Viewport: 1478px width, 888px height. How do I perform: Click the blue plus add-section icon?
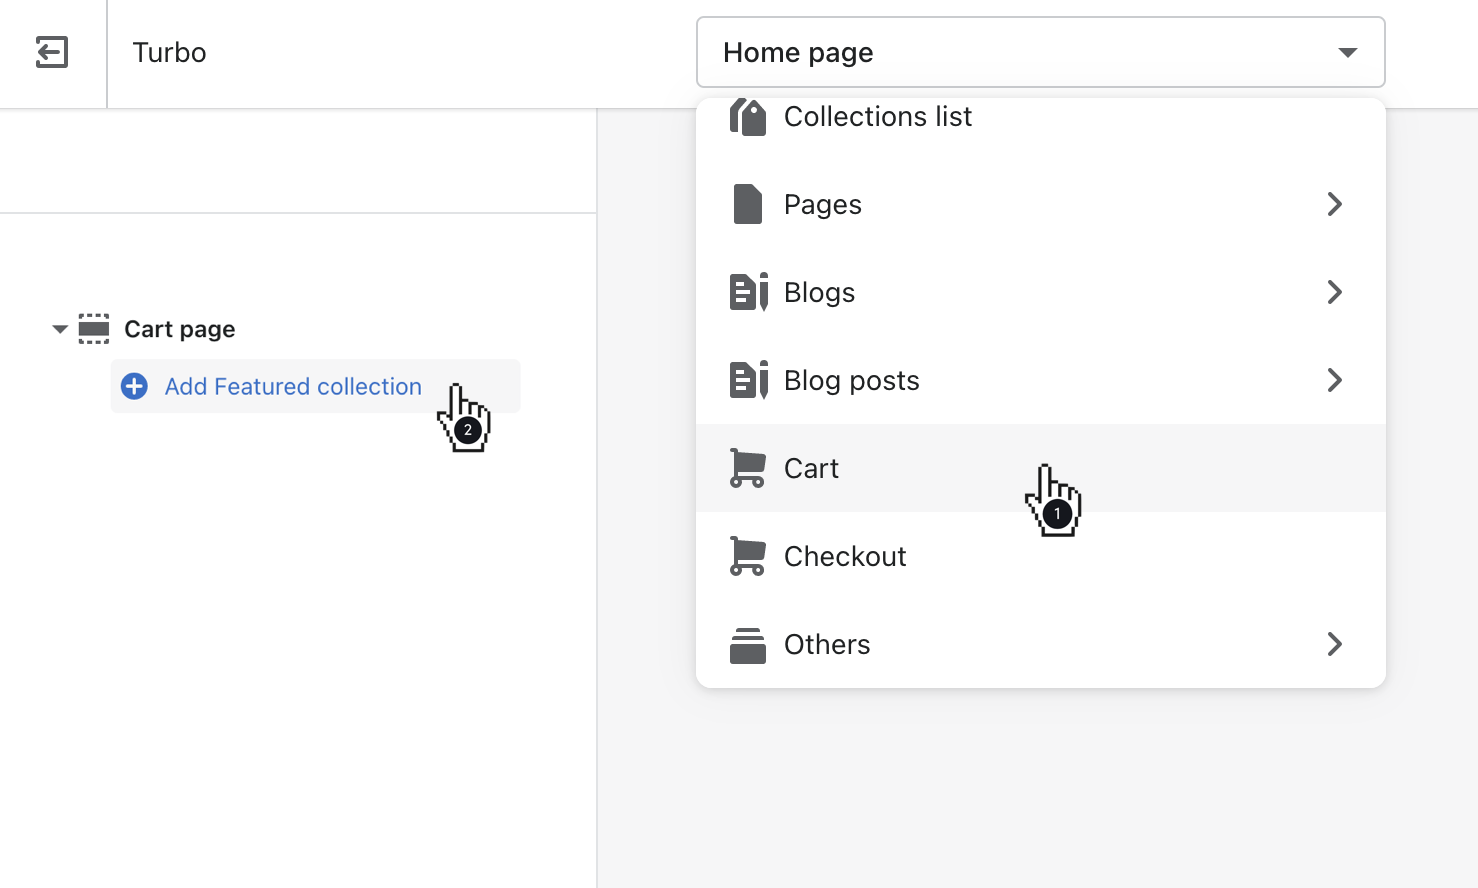[x=134, y=386]
